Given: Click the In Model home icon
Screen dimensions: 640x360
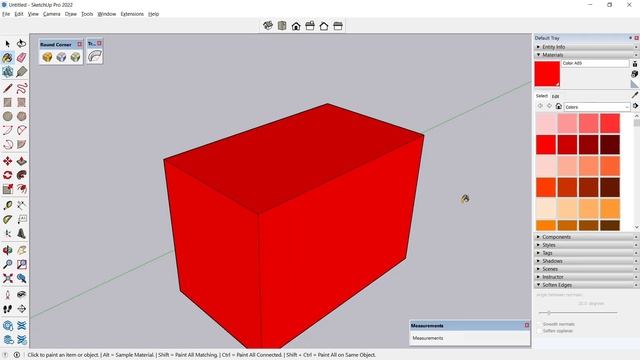Looking at the screenshot, I should tap(558, 106).
